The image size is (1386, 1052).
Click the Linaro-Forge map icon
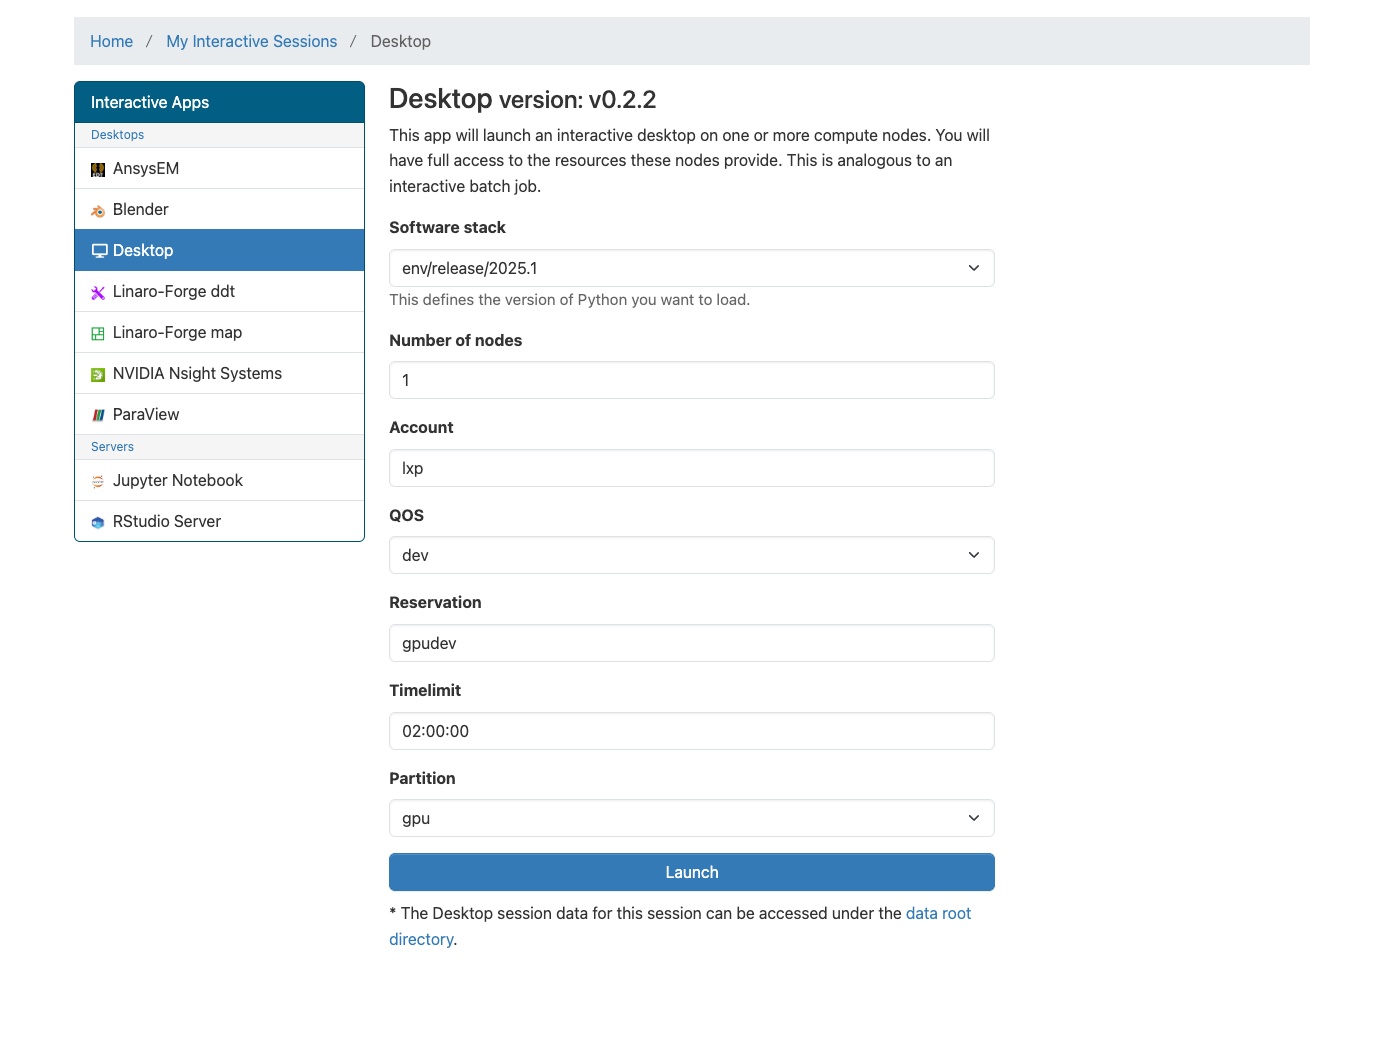(98, 334)
